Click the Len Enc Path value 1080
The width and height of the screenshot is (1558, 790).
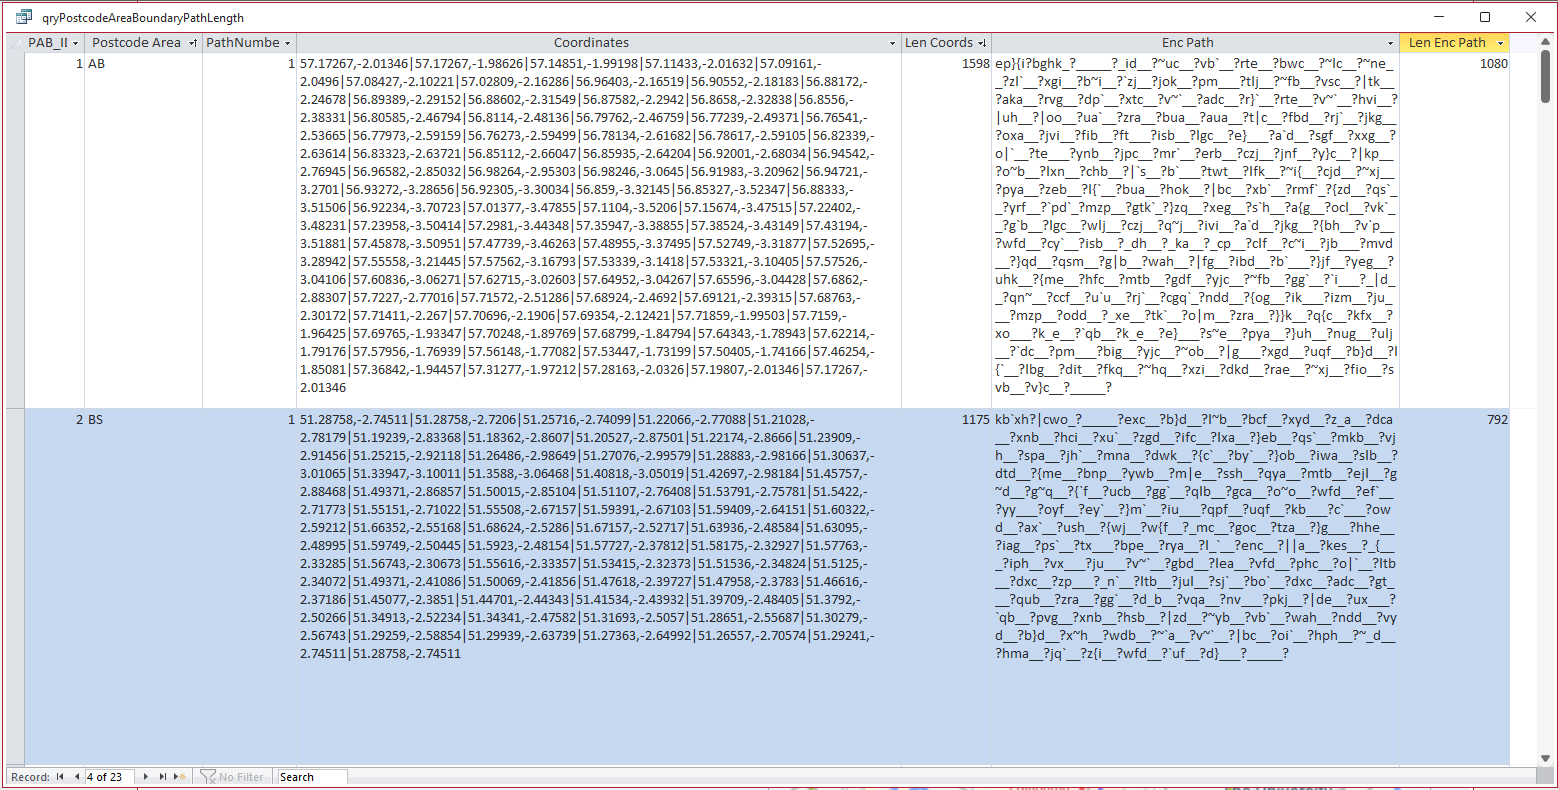coord(1493,63)
